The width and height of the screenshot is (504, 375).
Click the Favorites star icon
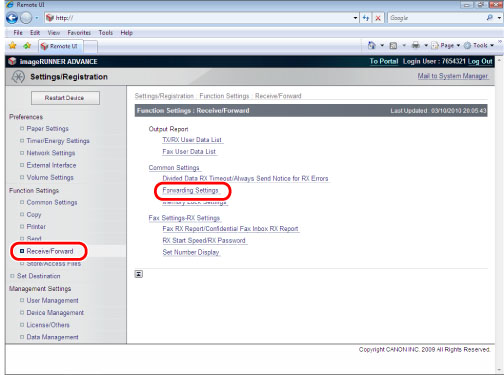[x=13, y=46]
